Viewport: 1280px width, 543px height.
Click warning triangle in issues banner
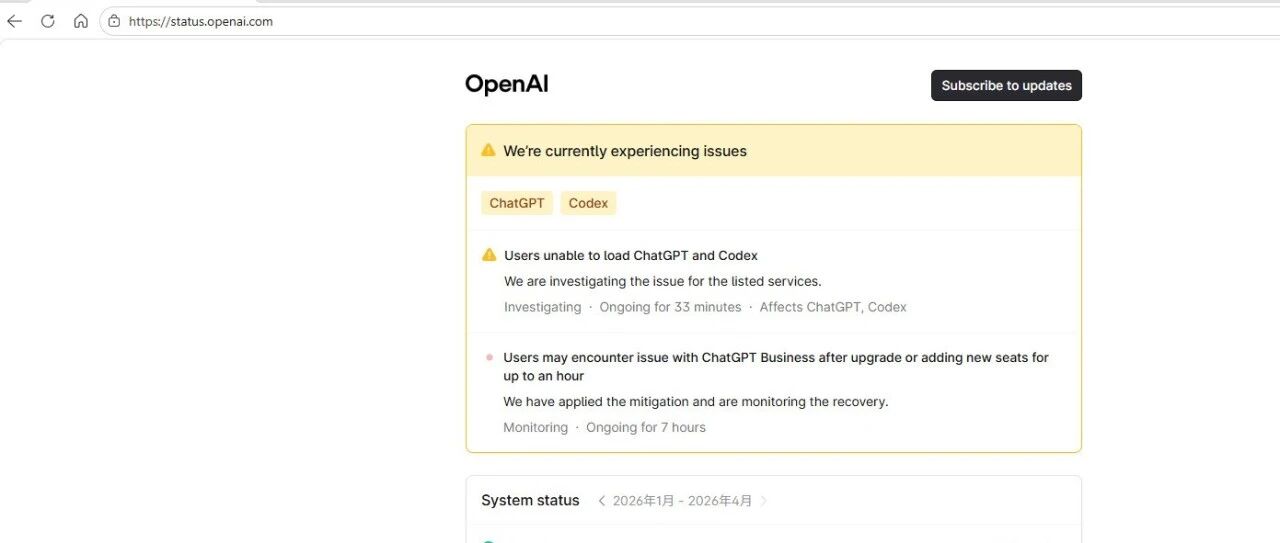(488, 150)
